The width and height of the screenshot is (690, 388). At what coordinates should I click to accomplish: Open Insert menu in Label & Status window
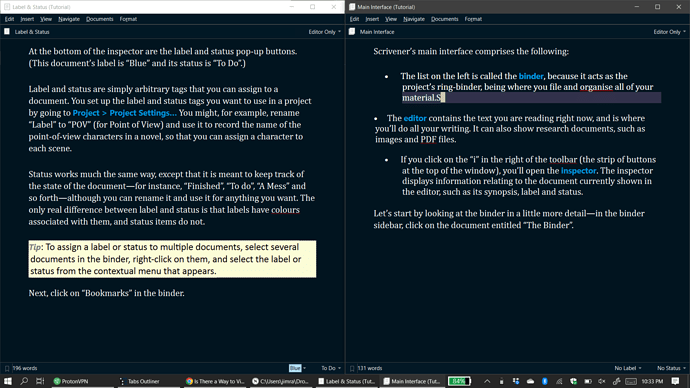(x=27, y=19)
